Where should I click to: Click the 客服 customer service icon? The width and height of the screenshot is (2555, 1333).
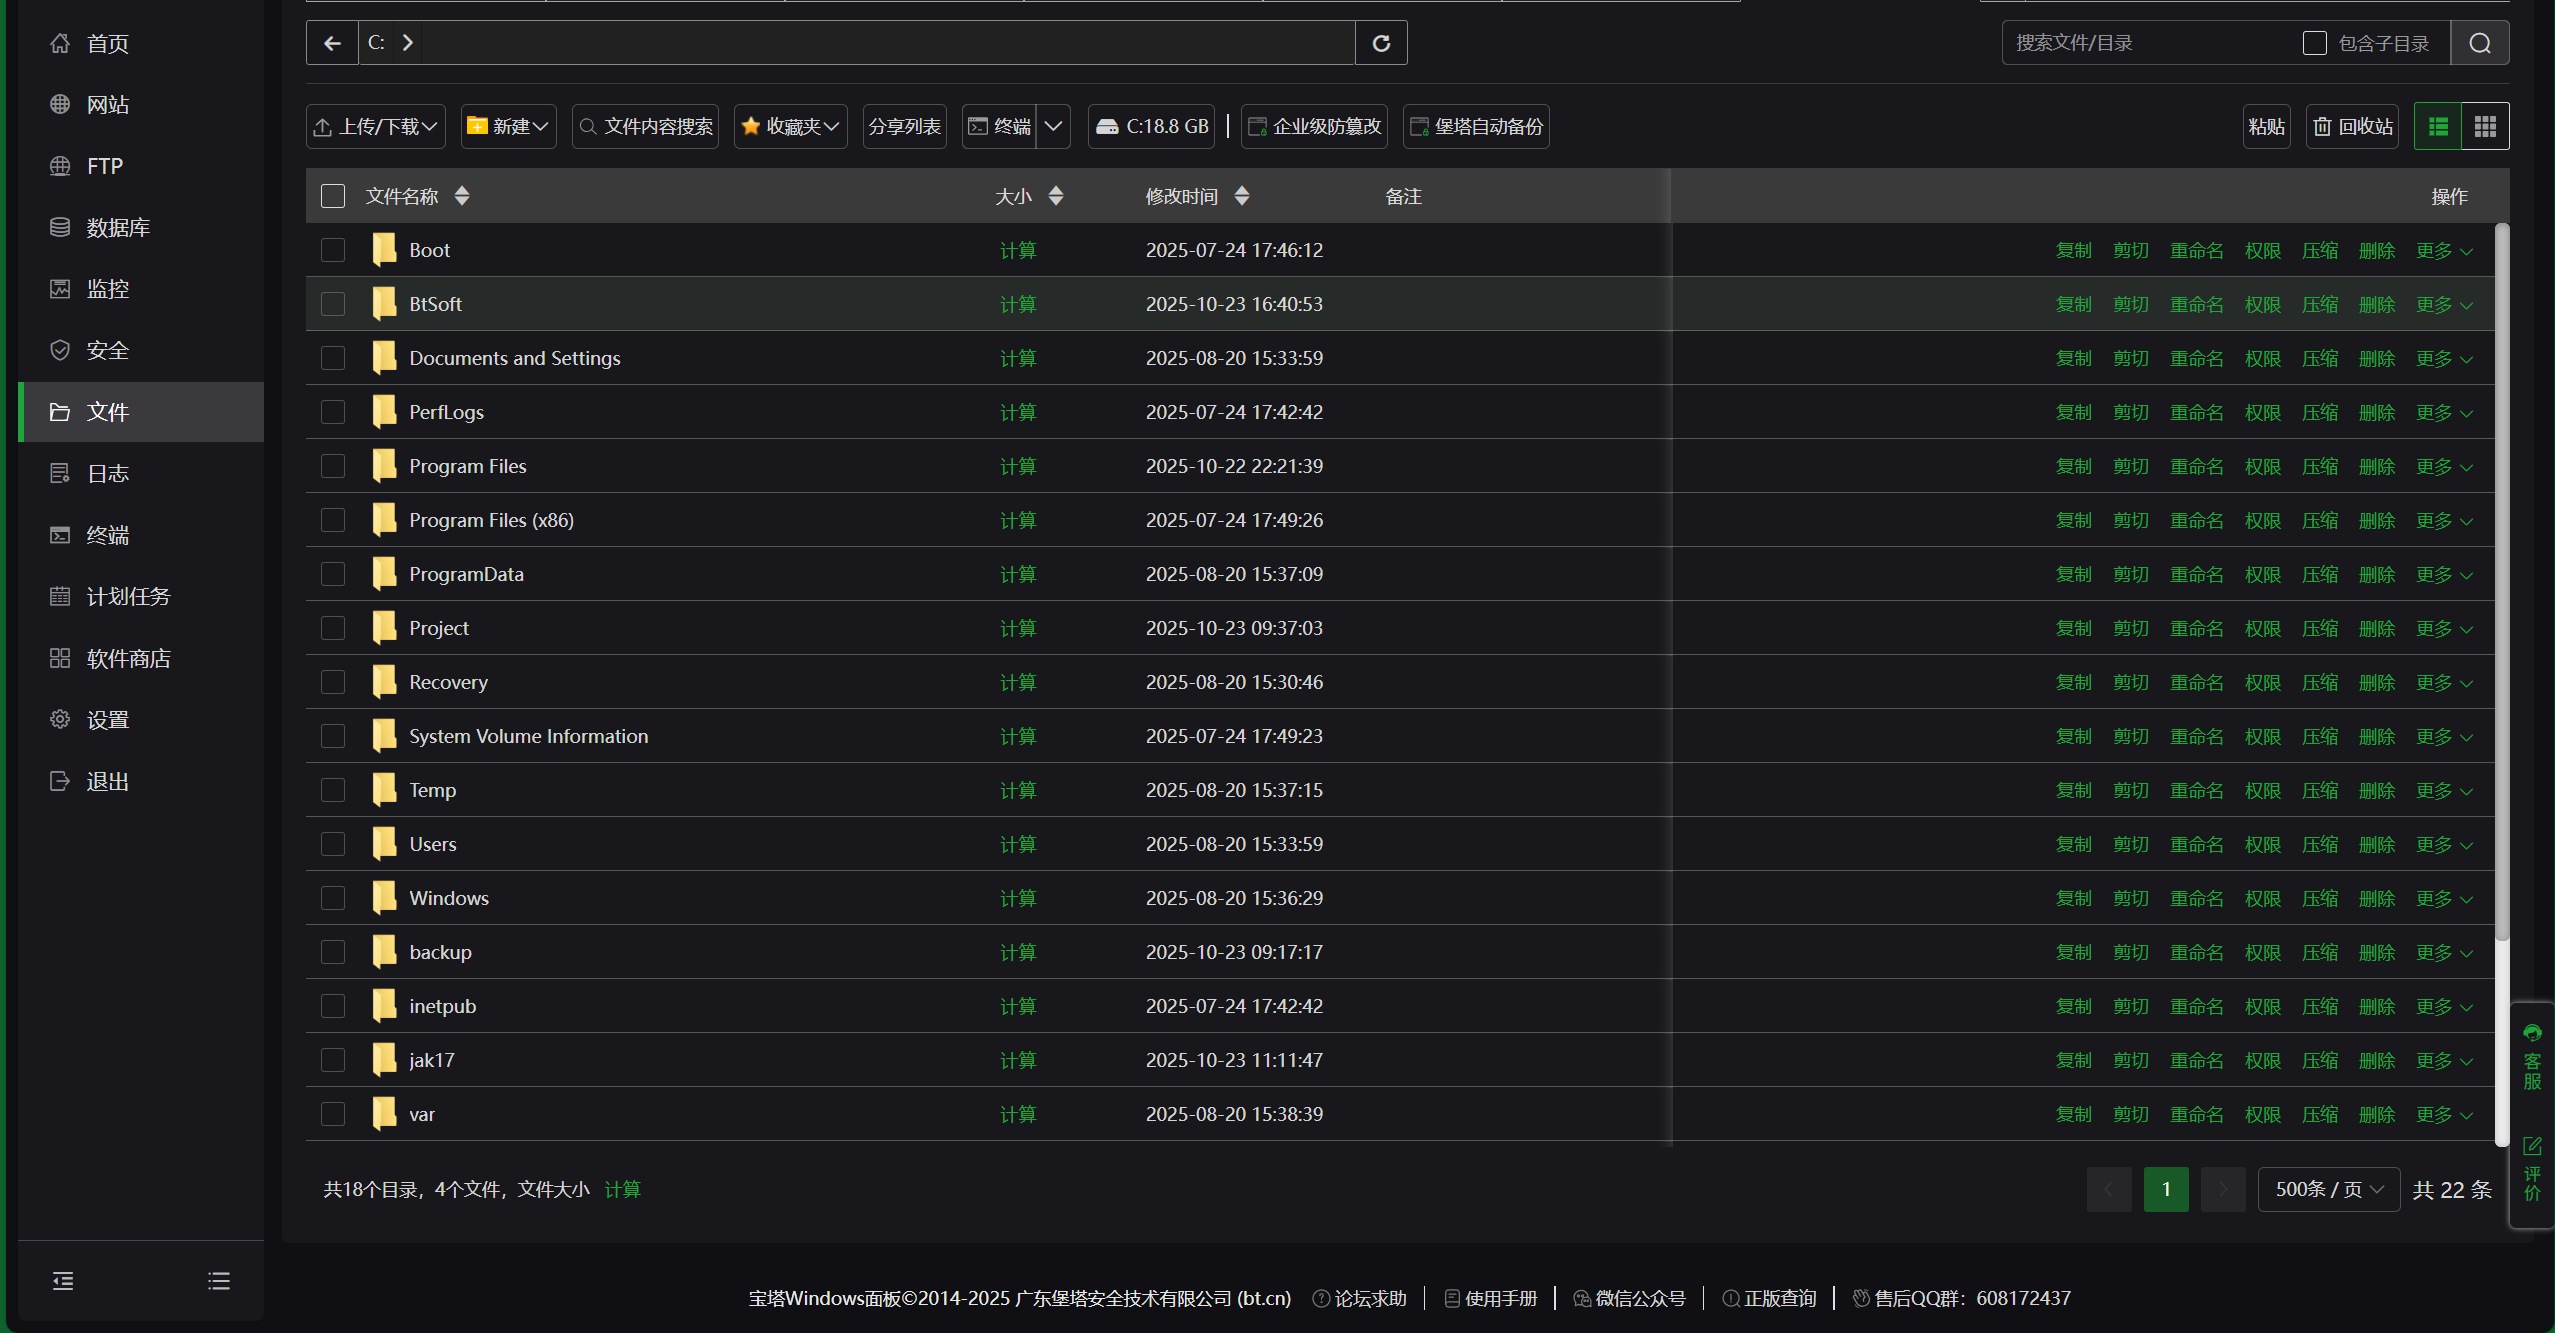[2532, 1057]
